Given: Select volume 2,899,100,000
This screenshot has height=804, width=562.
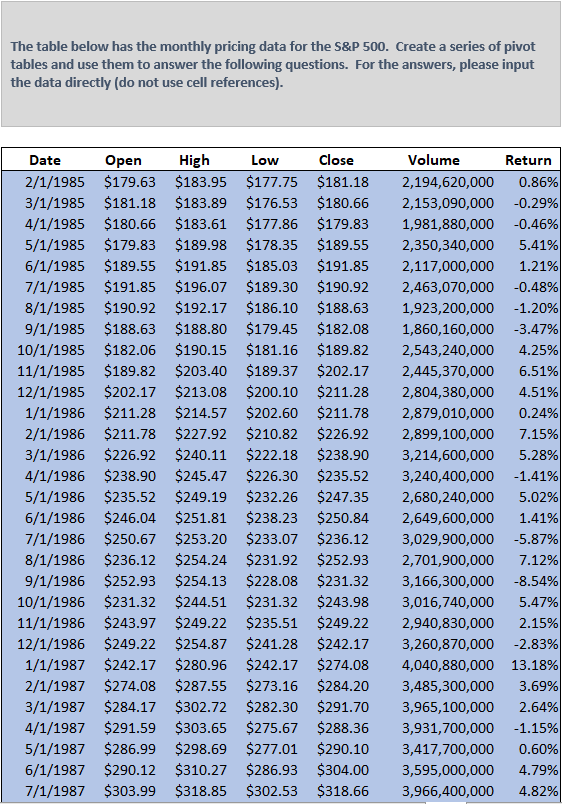Looking at the screenshot, I should 448,434.
